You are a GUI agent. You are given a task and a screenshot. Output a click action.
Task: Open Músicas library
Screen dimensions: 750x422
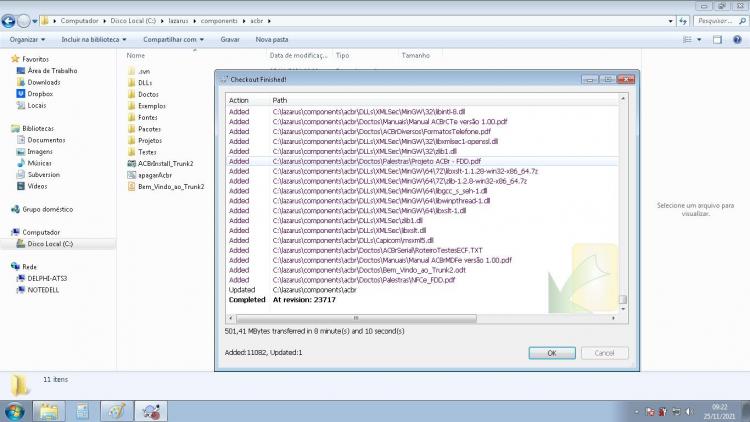pyautogui.click(x=34, y=163)
